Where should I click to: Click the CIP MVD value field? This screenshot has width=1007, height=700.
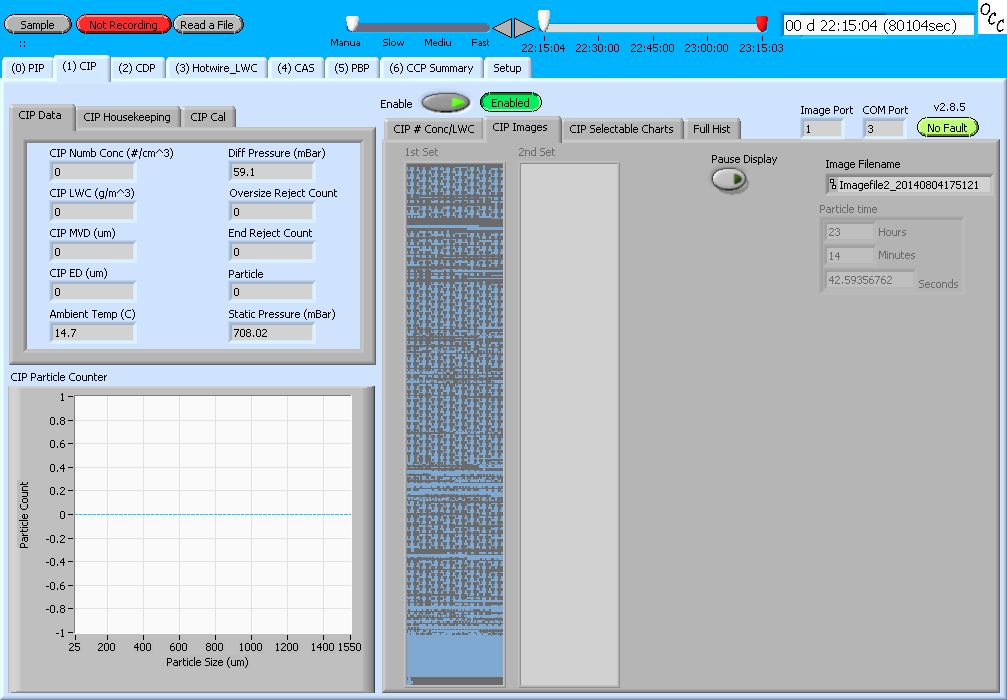pyautogui.click(x=92, y=251)
